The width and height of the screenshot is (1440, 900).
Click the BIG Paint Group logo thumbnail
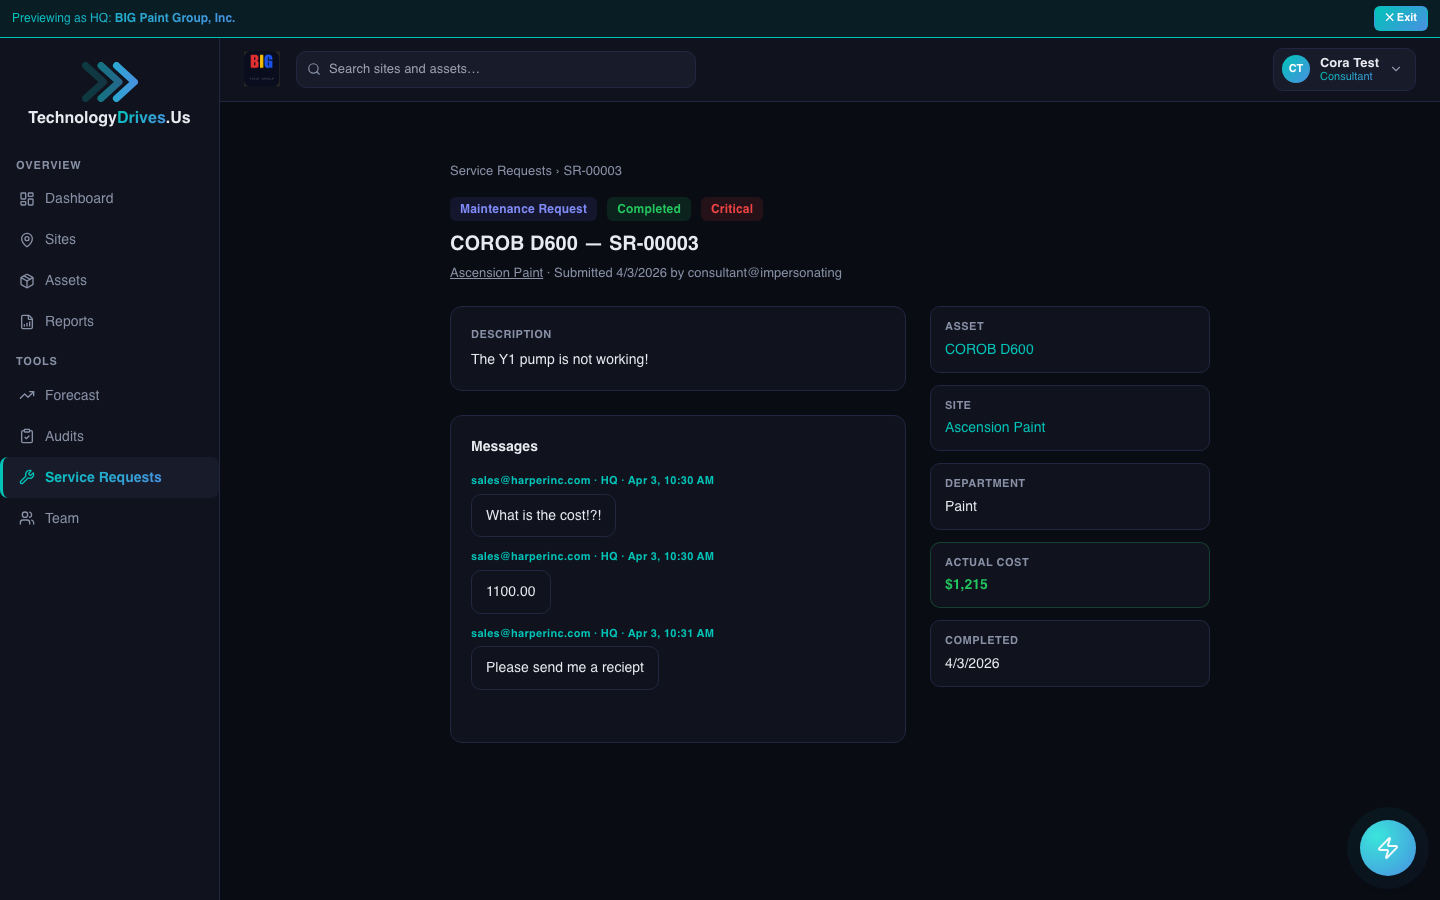262,69
